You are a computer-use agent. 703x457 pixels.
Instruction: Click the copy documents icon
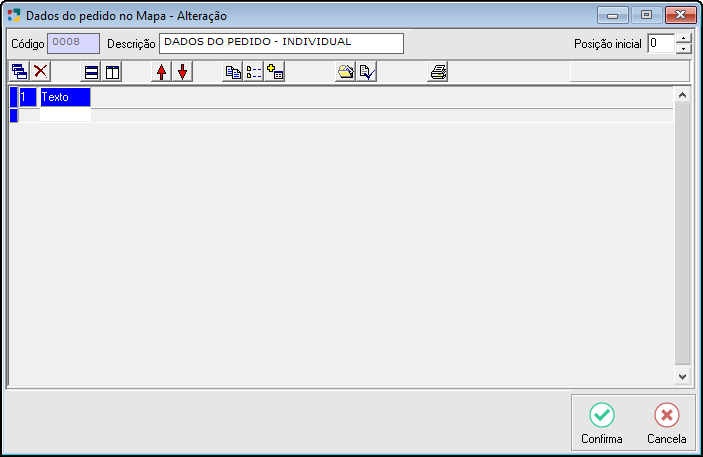233,72
